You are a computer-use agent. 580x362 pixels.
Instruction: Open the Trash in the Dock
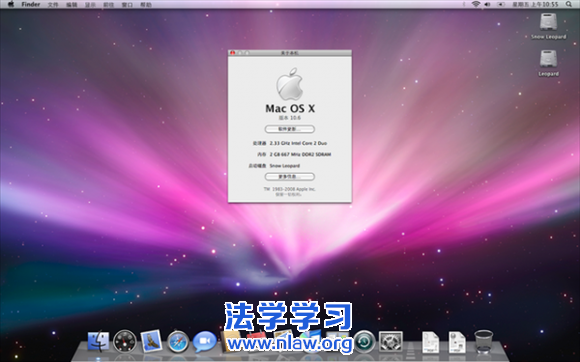pyautogui.click(x=483, y=341)
